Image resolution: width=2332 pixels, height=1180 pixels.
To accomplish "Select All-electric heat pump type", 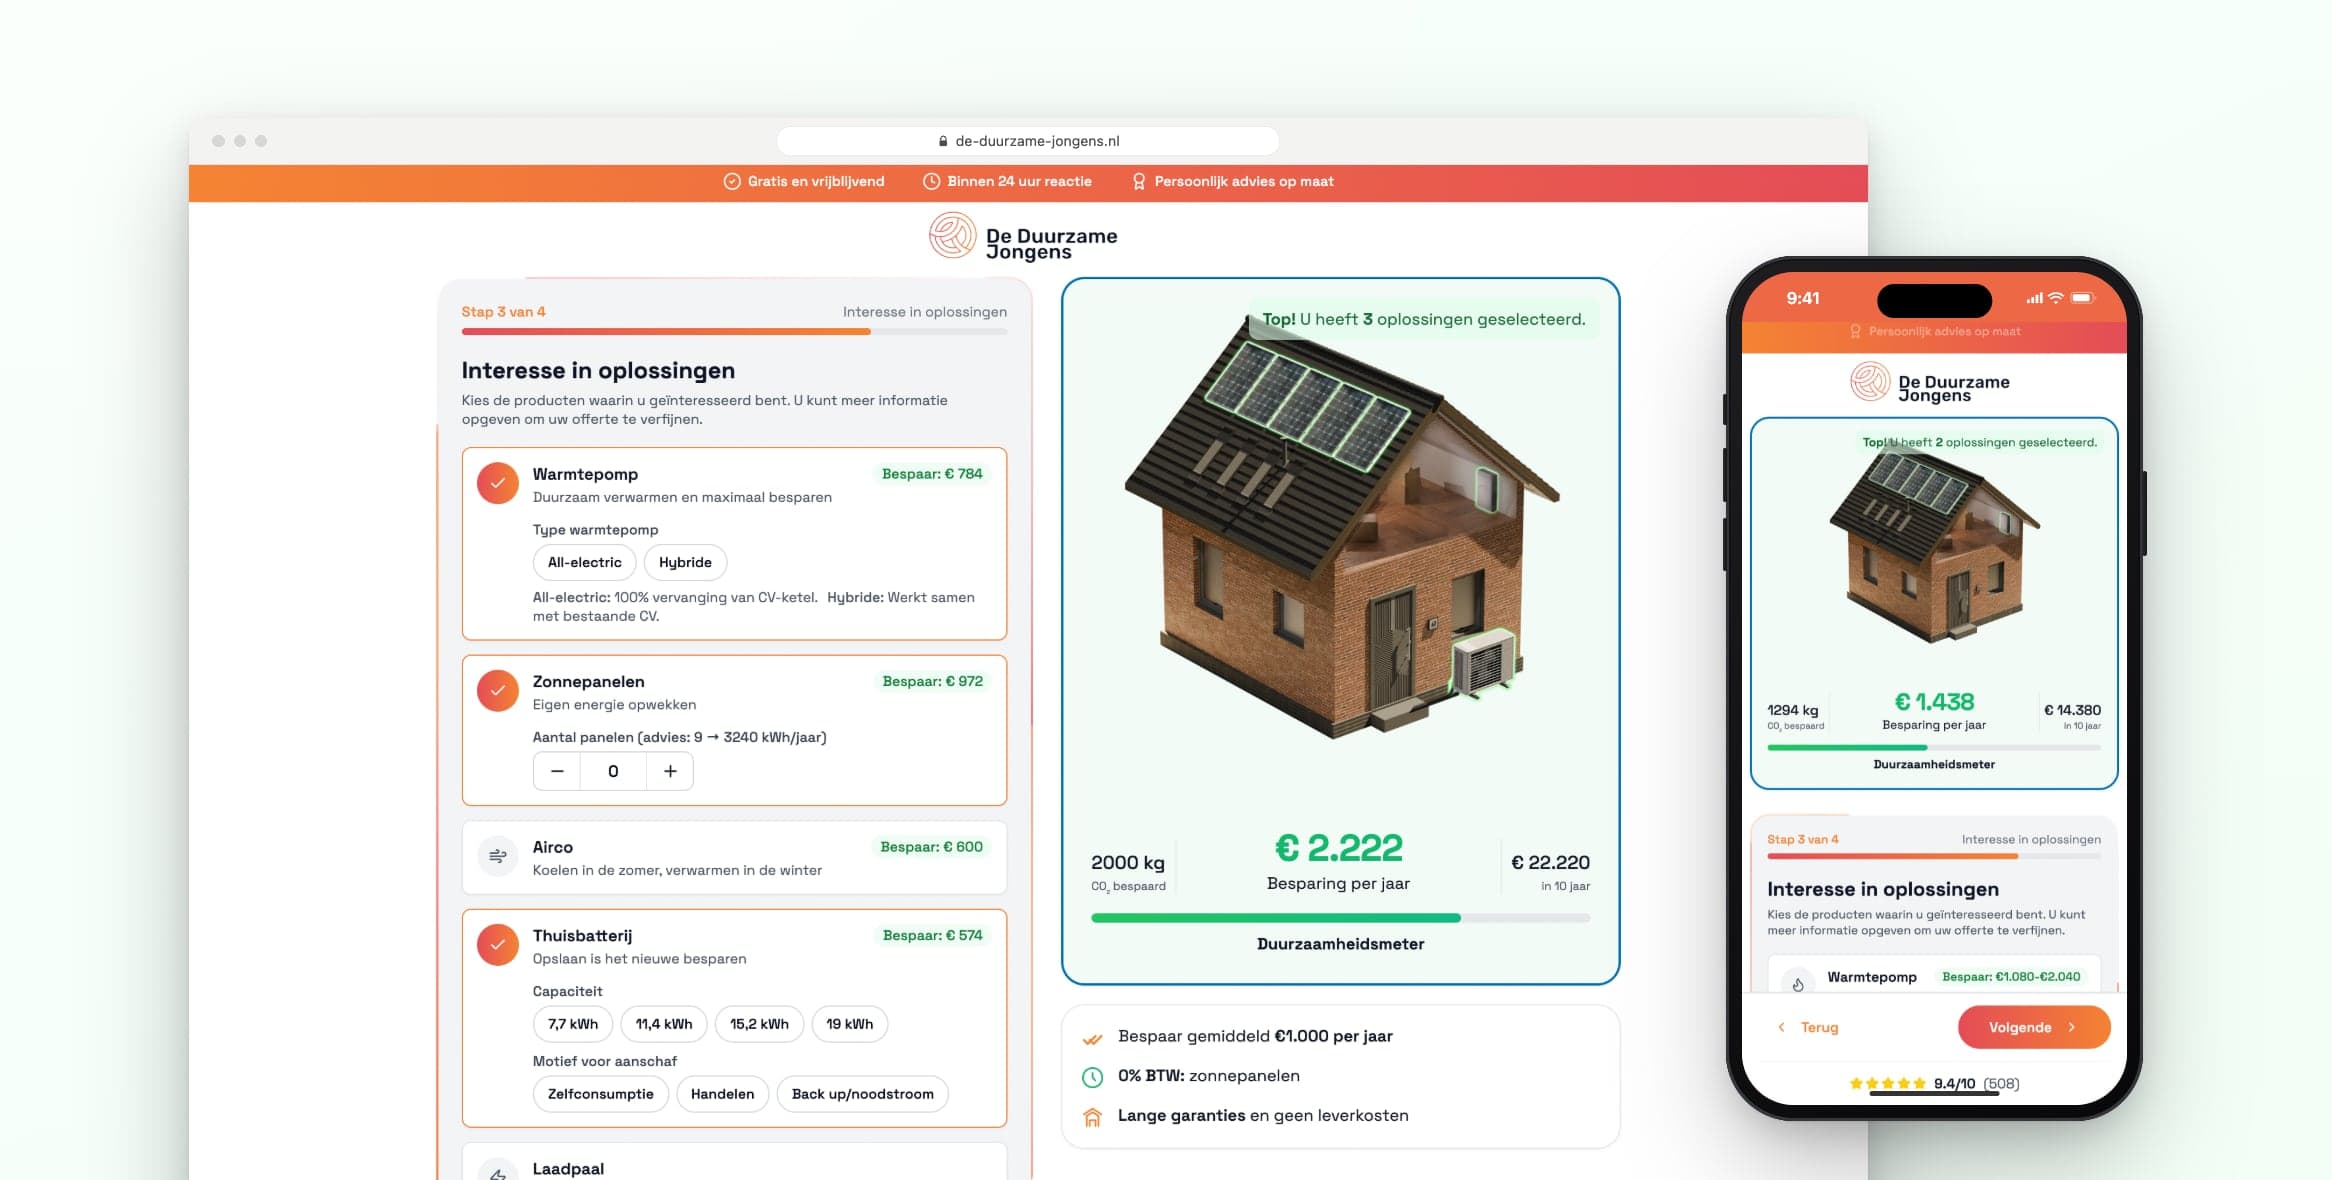I will tap(584, 562).
